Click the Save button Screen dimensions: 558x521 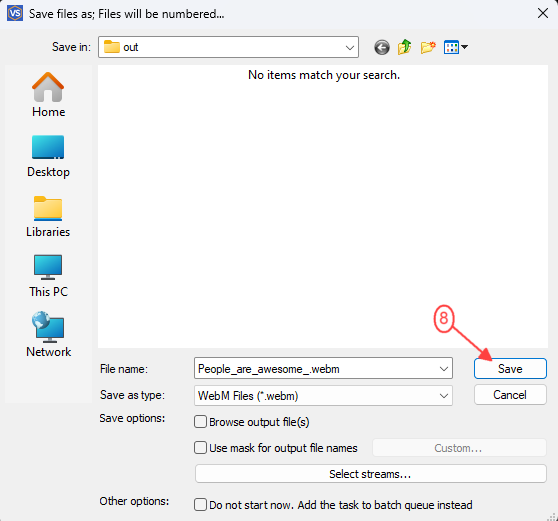pos(510,369)
